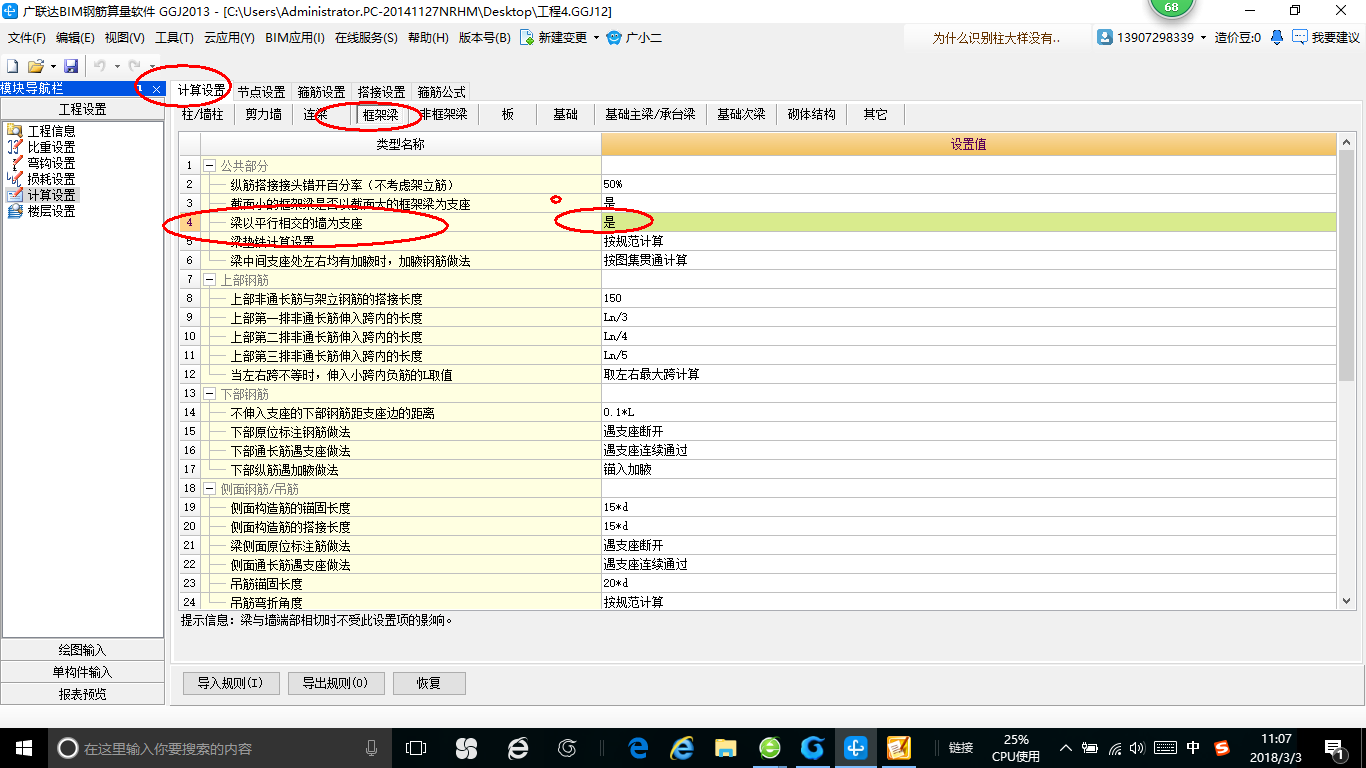Open 损耗设置 in navigation panel

pos(51,179)
